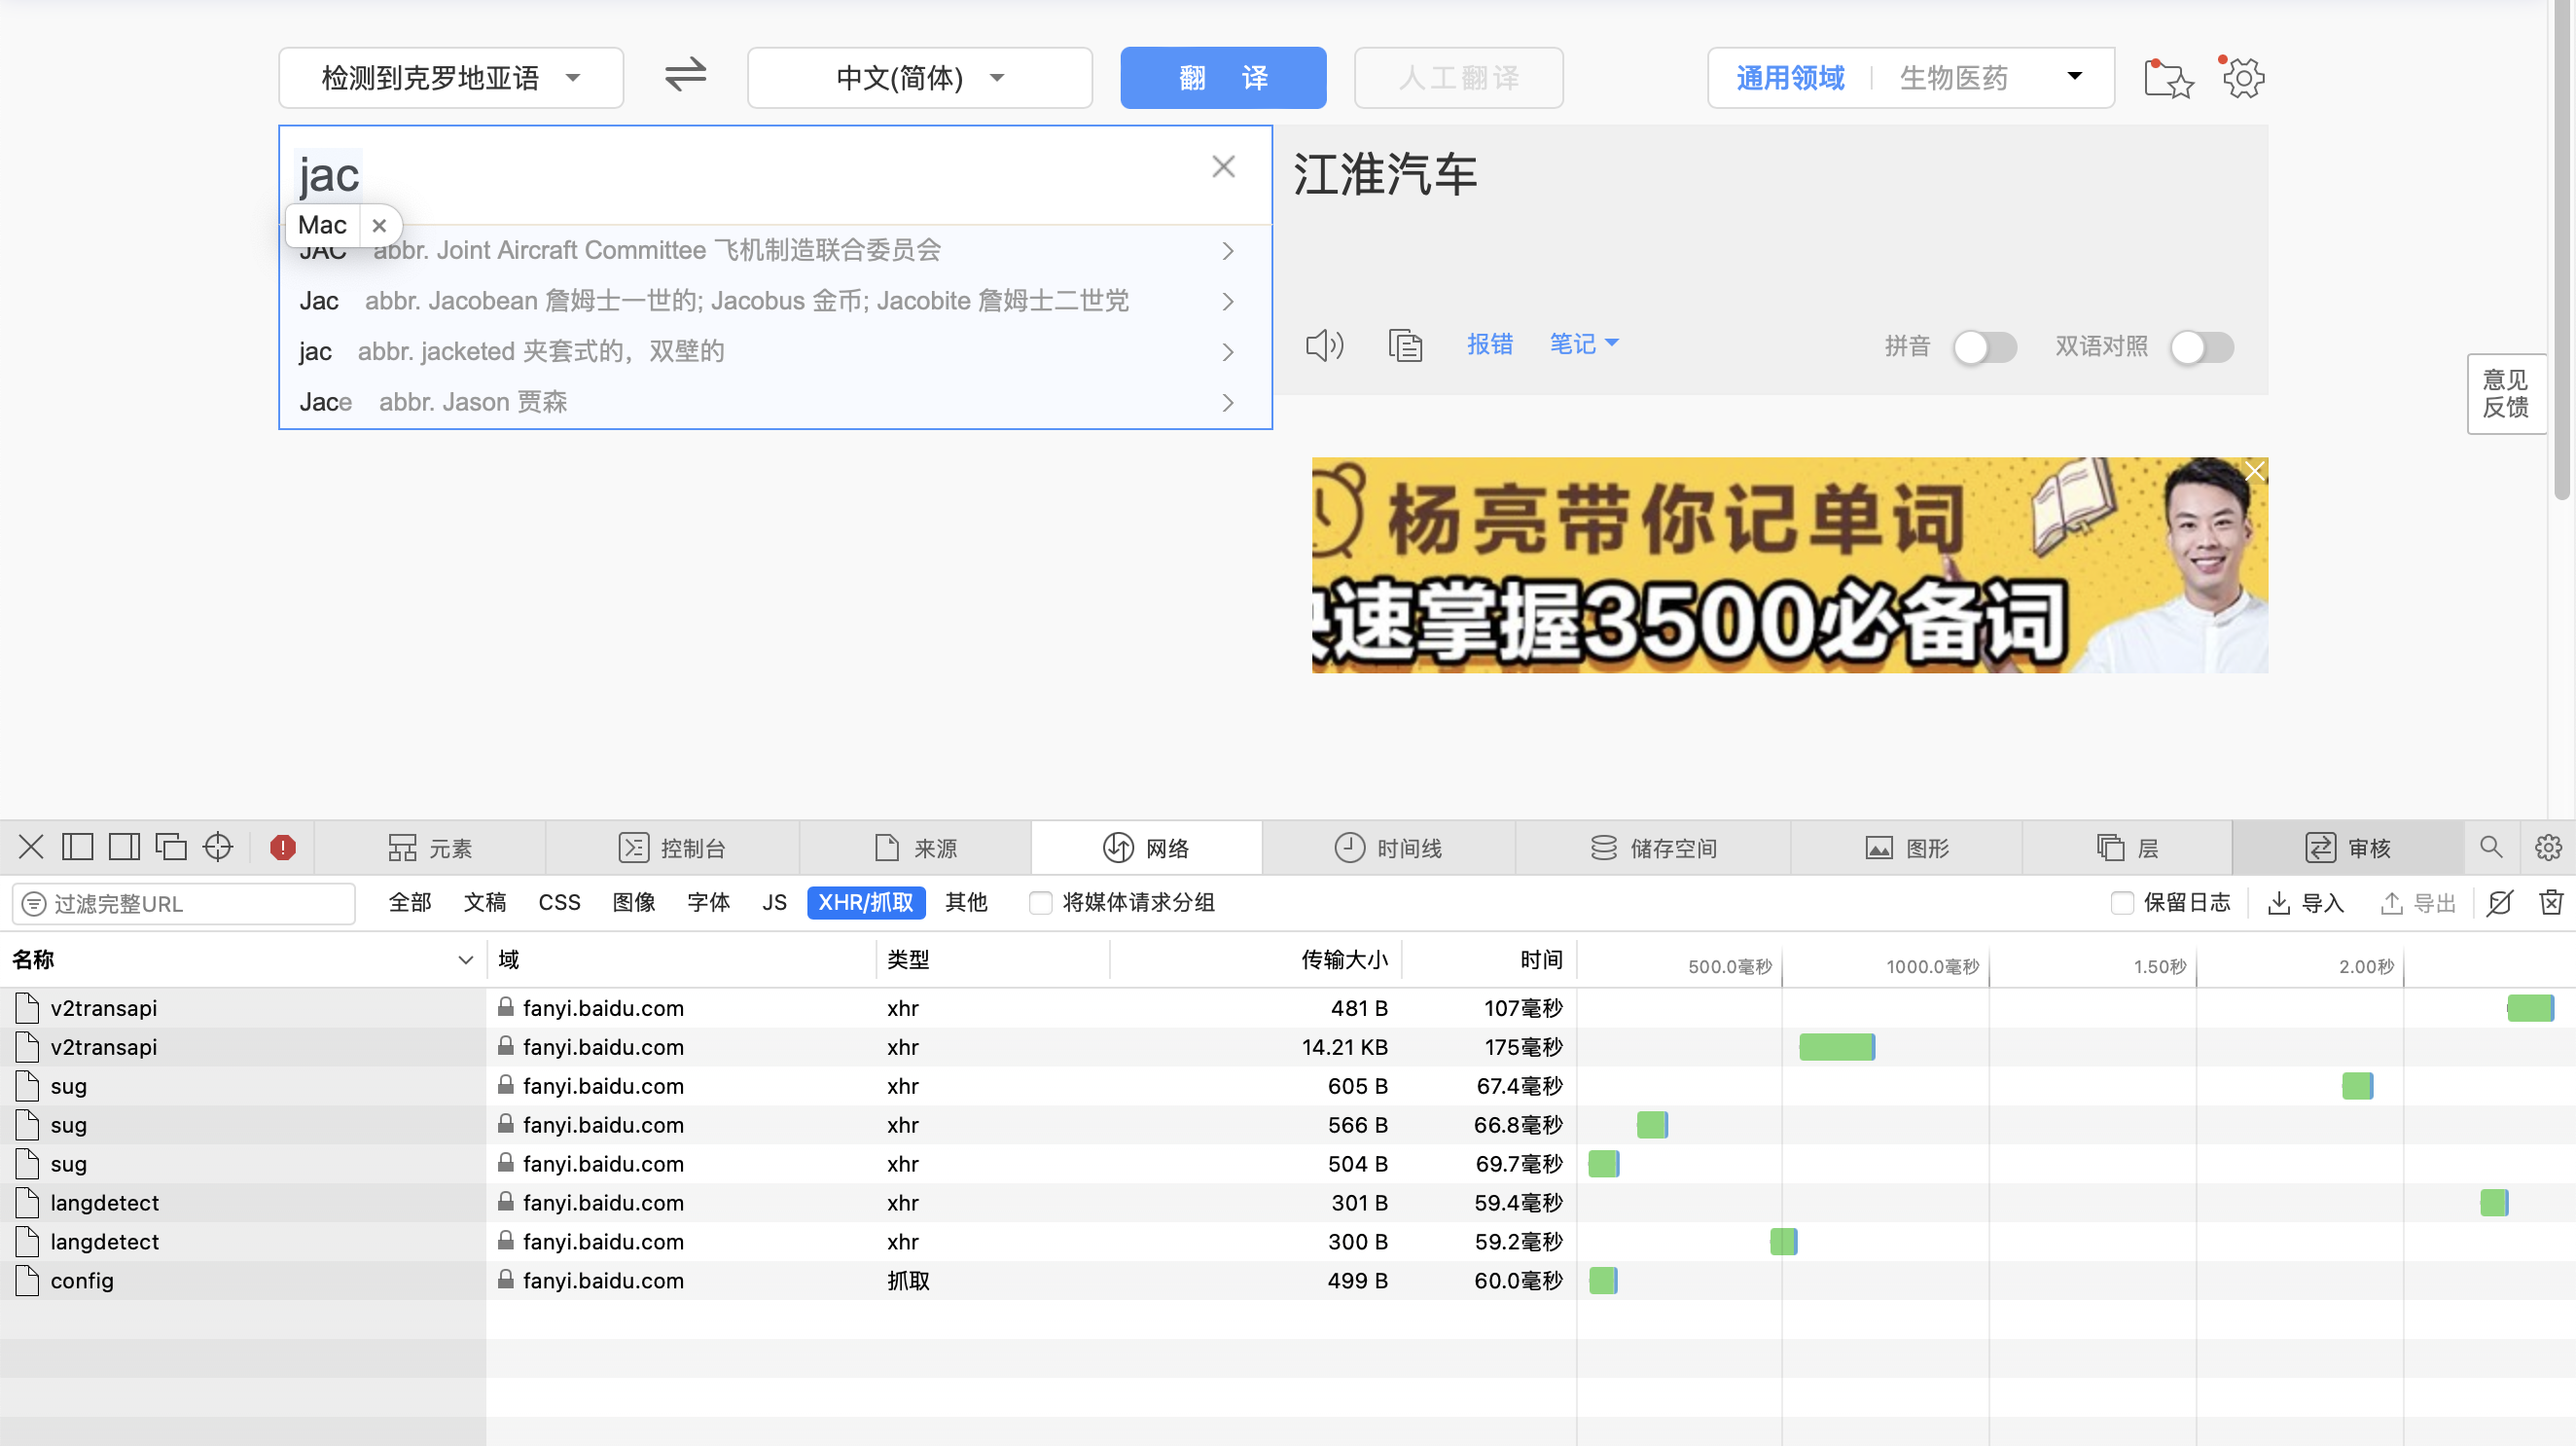Expand jac jacketed suggestion arrow
The image size is (2576, 1446).
[1227, 352]
